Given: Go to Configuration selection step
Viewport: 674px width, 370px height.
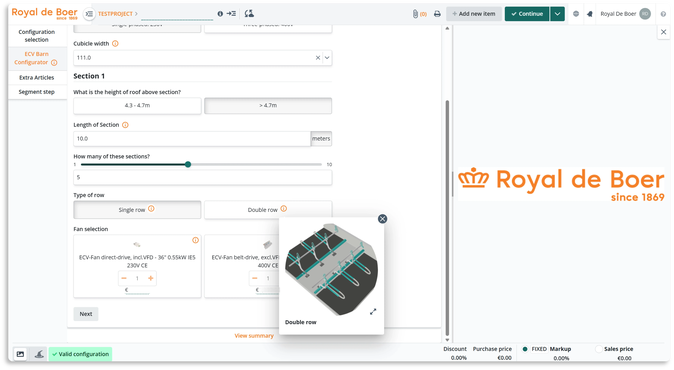Looking at the screenshot, I should click(x=37, y=36).
